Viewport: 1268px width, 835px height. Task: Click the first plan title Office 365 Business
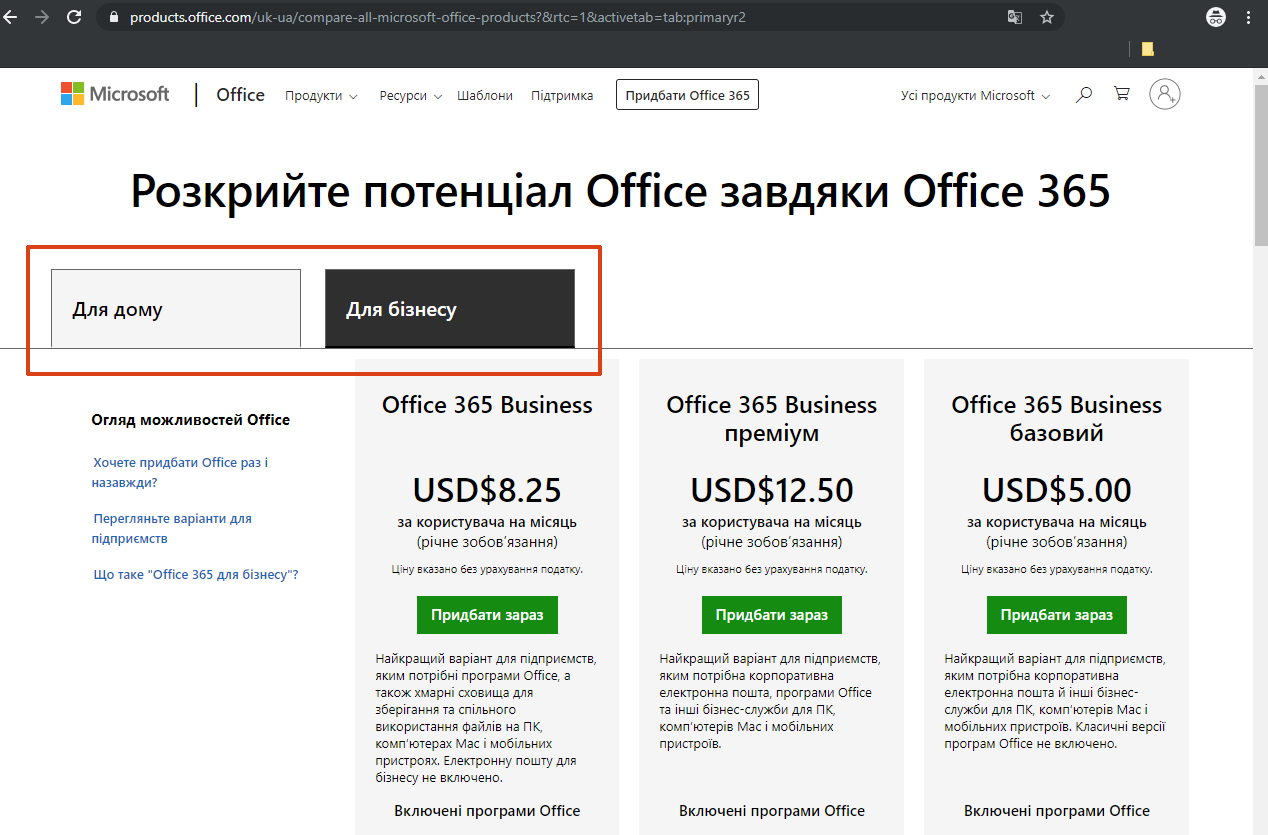(x=487, y=405)
